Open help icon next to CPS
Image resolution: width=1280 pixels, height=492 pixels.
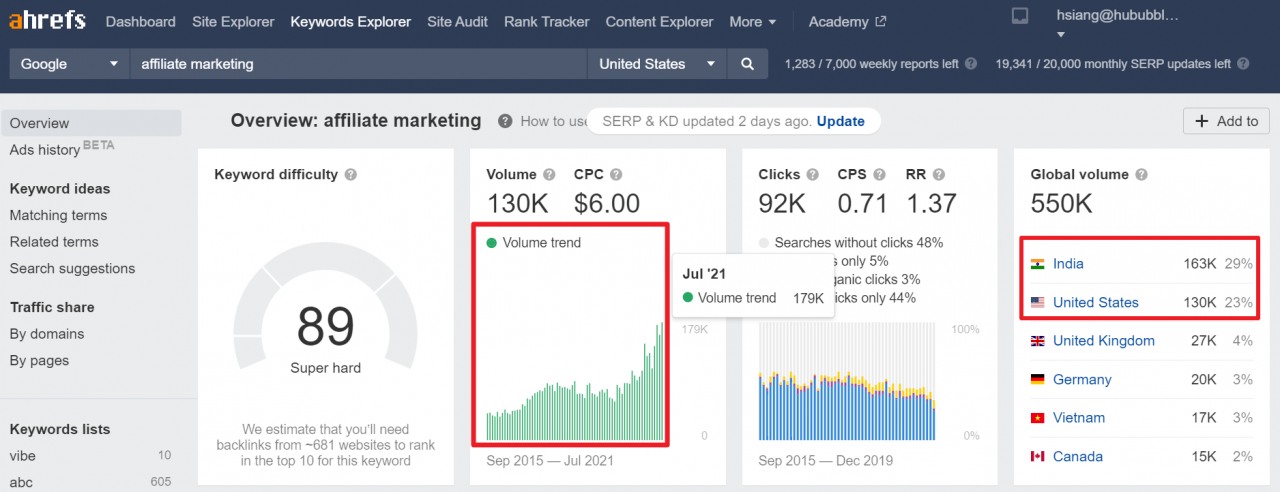coord(881,174)
